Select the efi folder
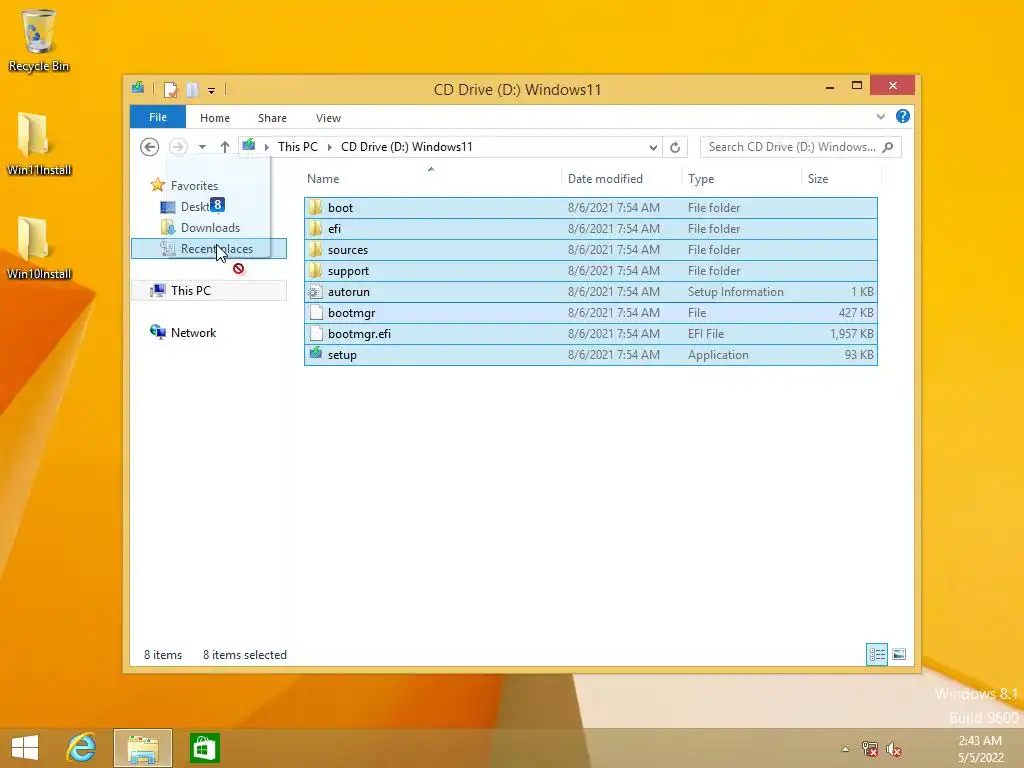Viewport: 1024px width, 768px height. [x=590, y=229]
